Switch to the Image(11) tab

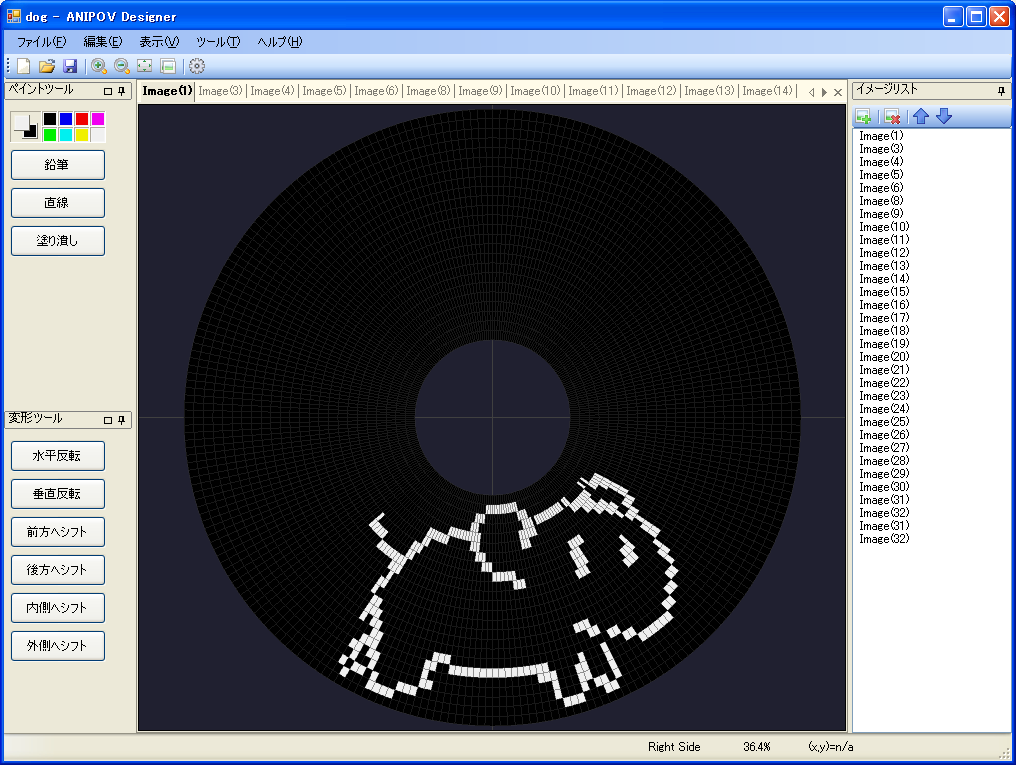[593, 91]
